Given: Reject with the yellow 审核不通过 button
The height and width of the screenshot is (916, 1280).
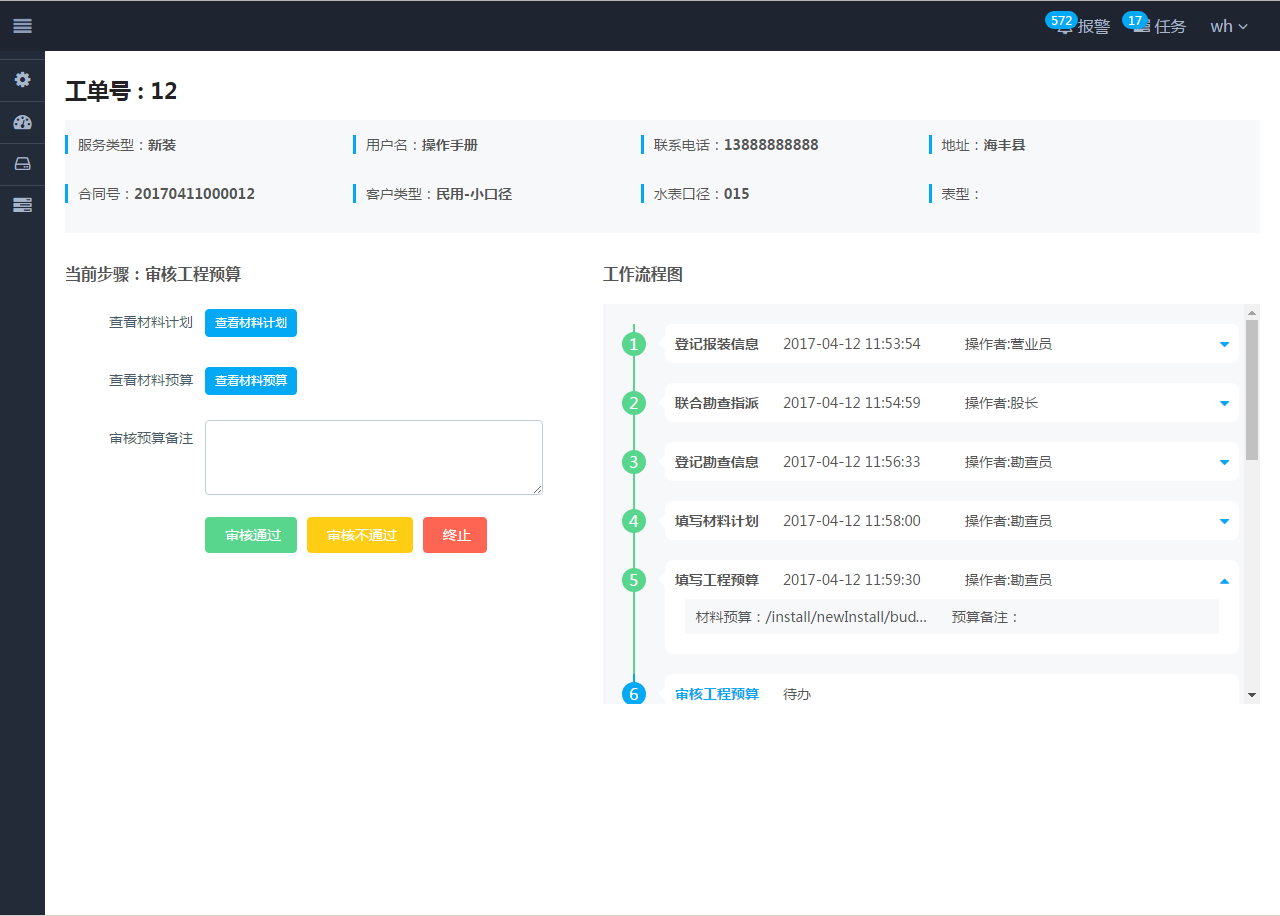Looking at the screenshot, I should tap(360, 535).
